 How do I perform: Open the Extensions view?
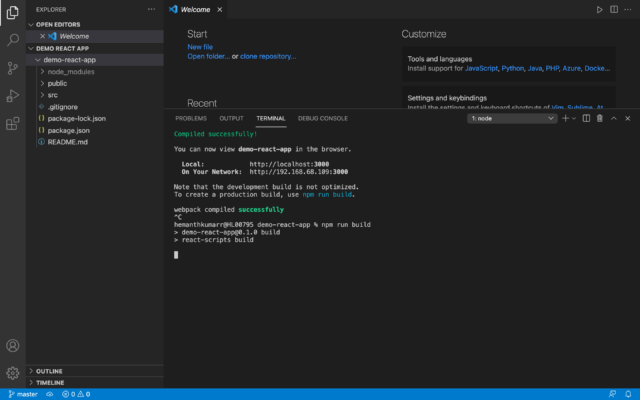pyautogui.click(x=13, y=123)
